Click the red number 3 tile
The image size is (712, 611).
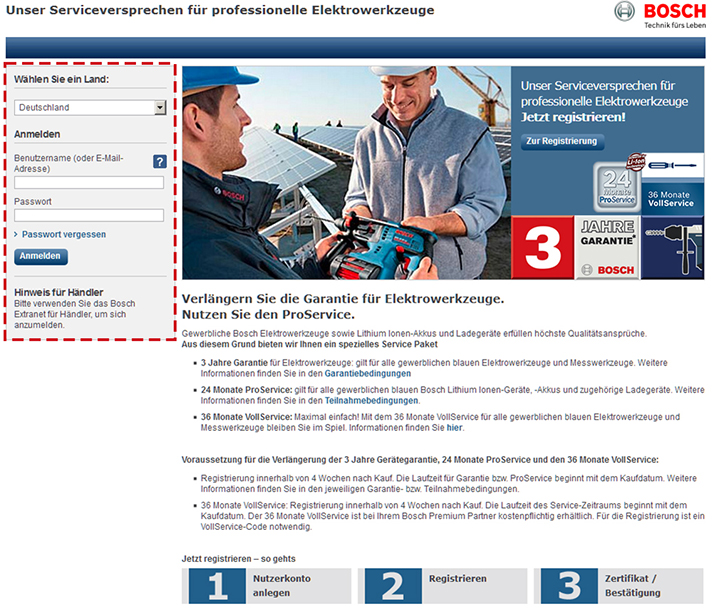click(x=543, y=246)
